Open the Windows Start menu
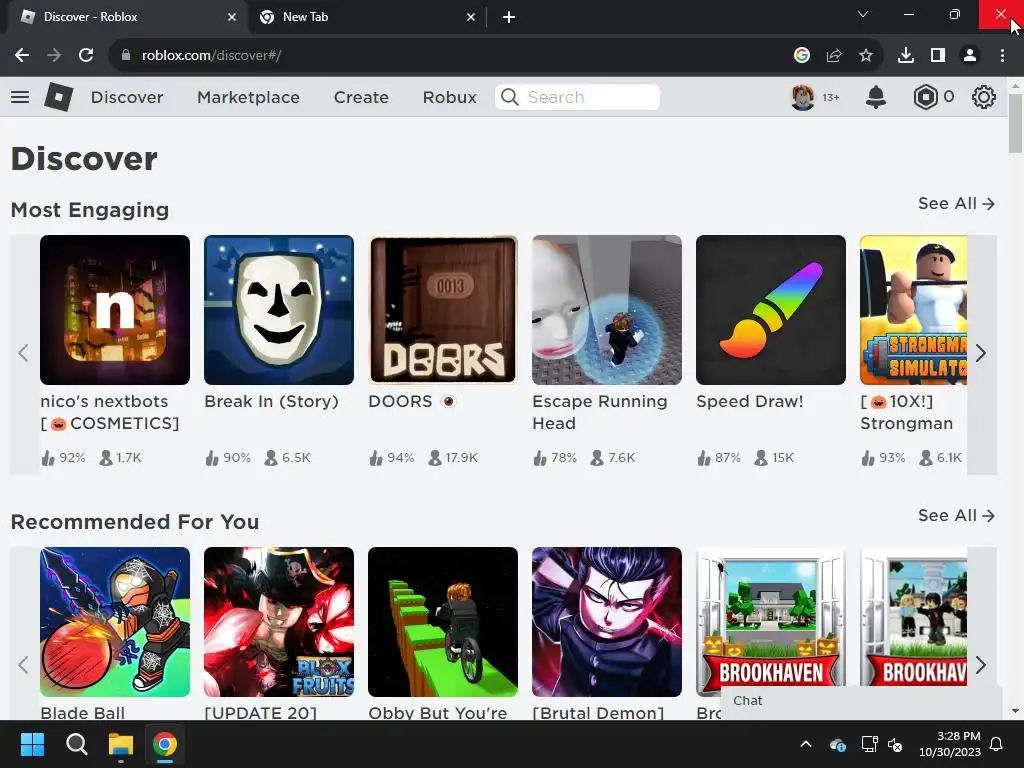Image resolution: width=1024 pixels, height=768 pixels. (32, 744)
